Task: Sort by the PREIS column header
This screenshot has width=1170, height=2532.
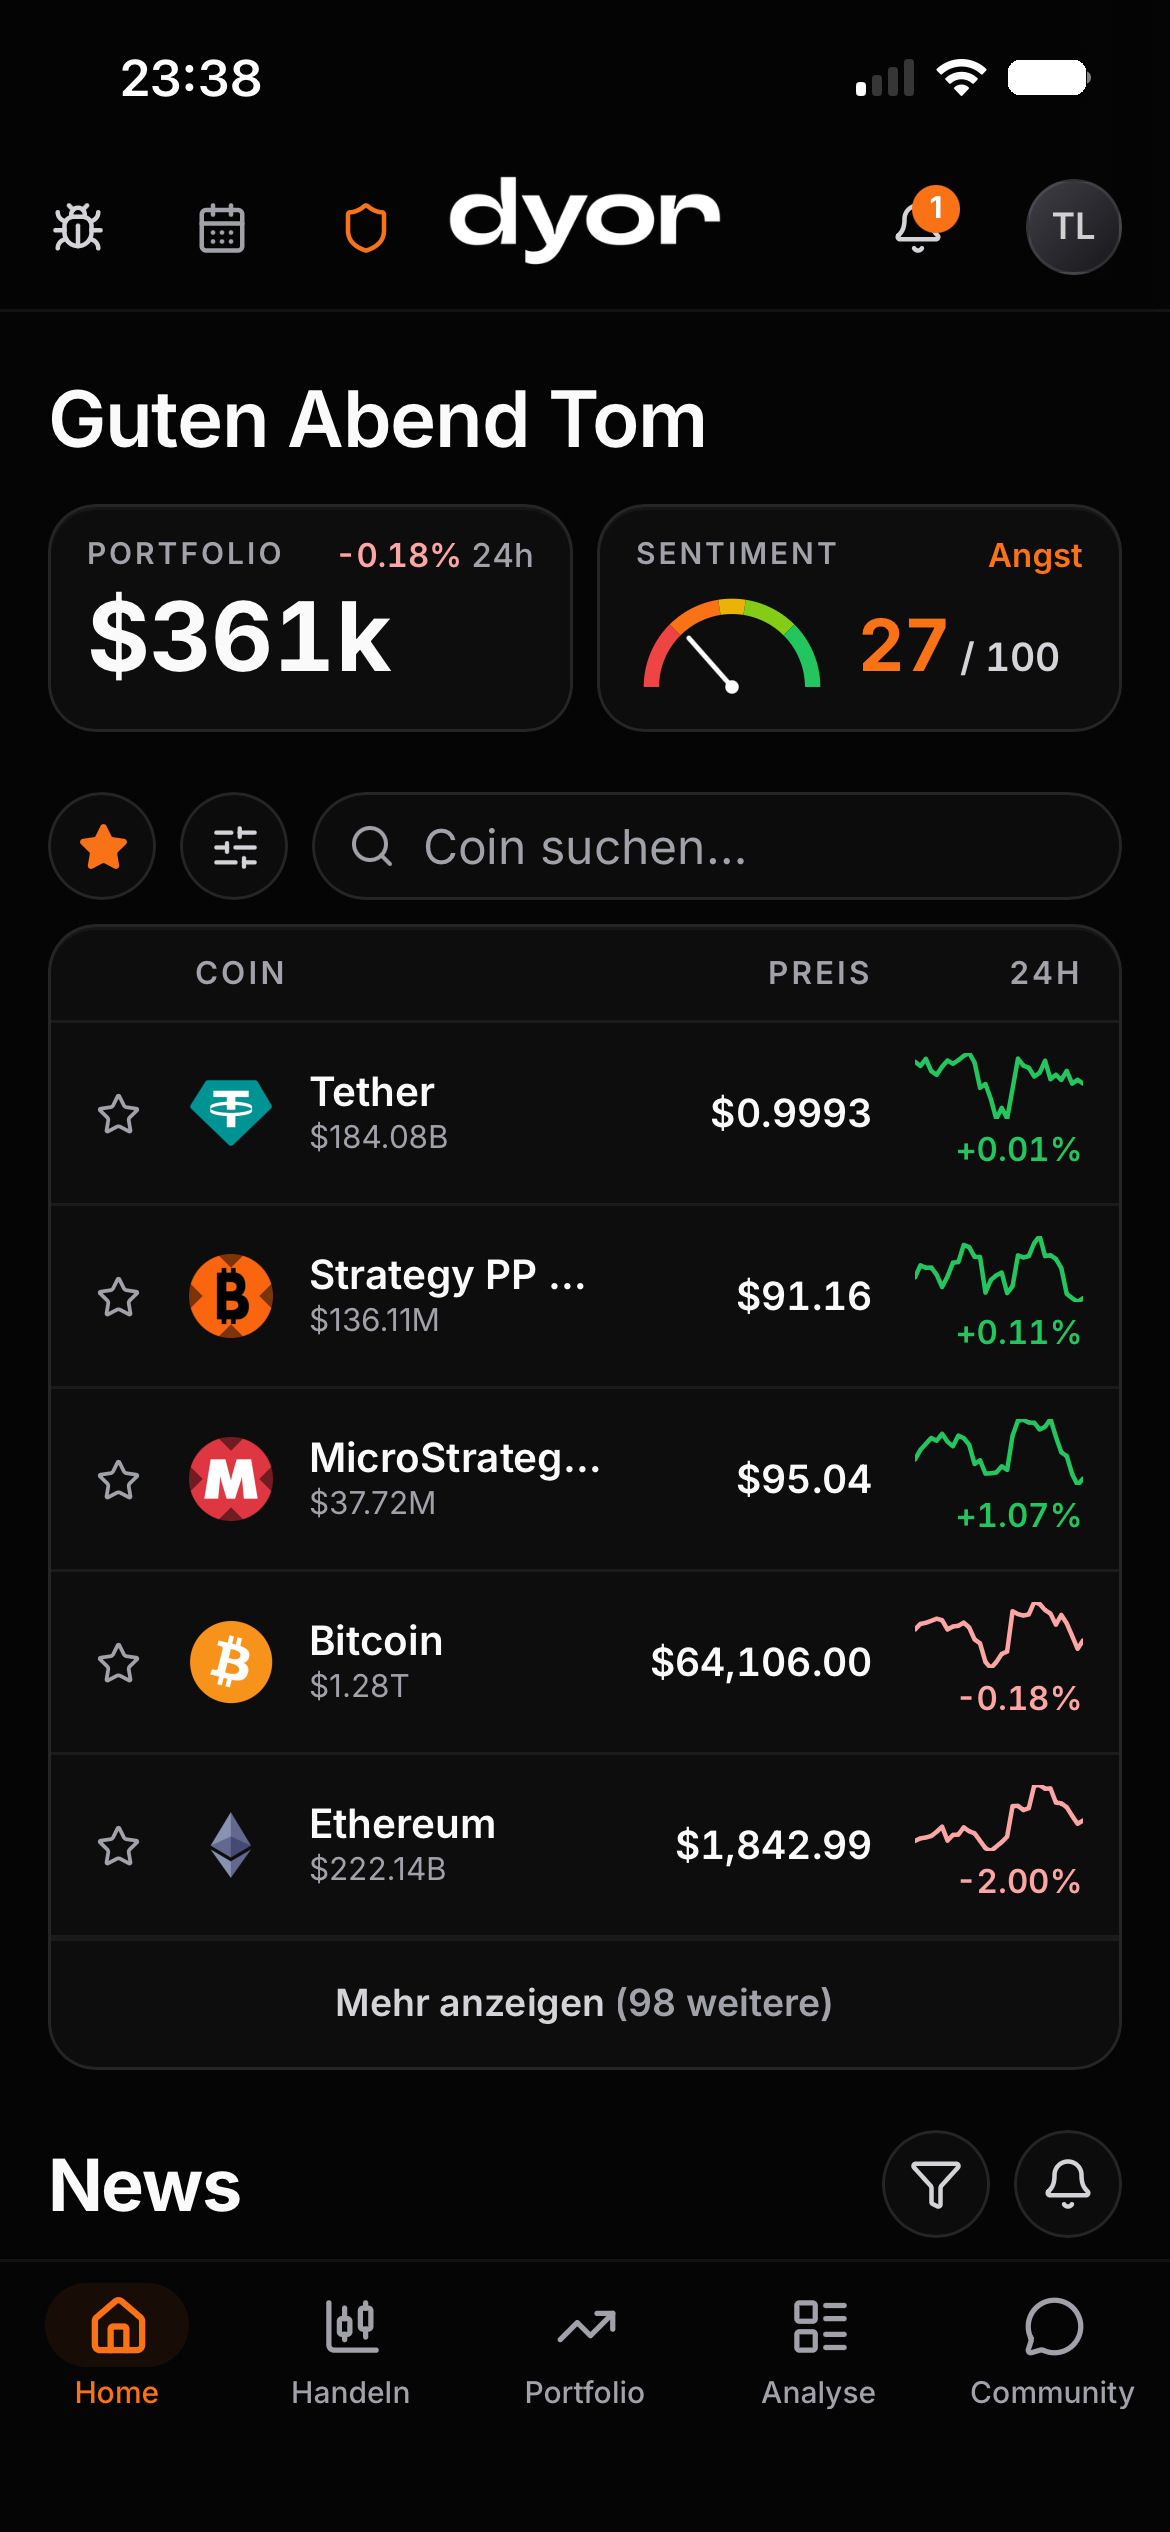Action: tap(819, 973)
